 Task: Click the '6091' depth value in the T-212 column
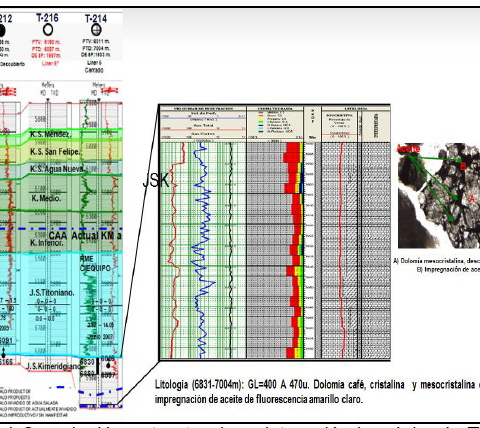[x=6, y=341]
